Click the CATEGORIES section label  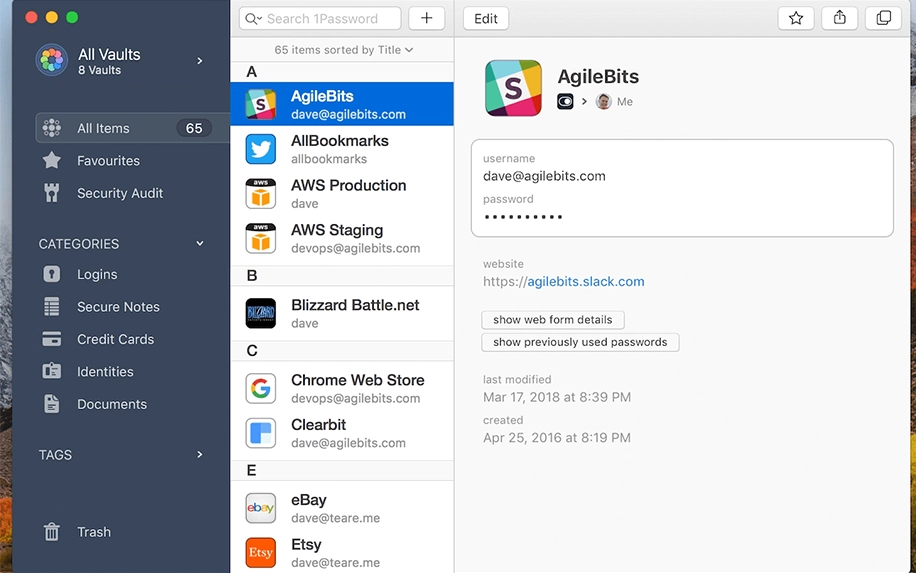pos(79,244)
